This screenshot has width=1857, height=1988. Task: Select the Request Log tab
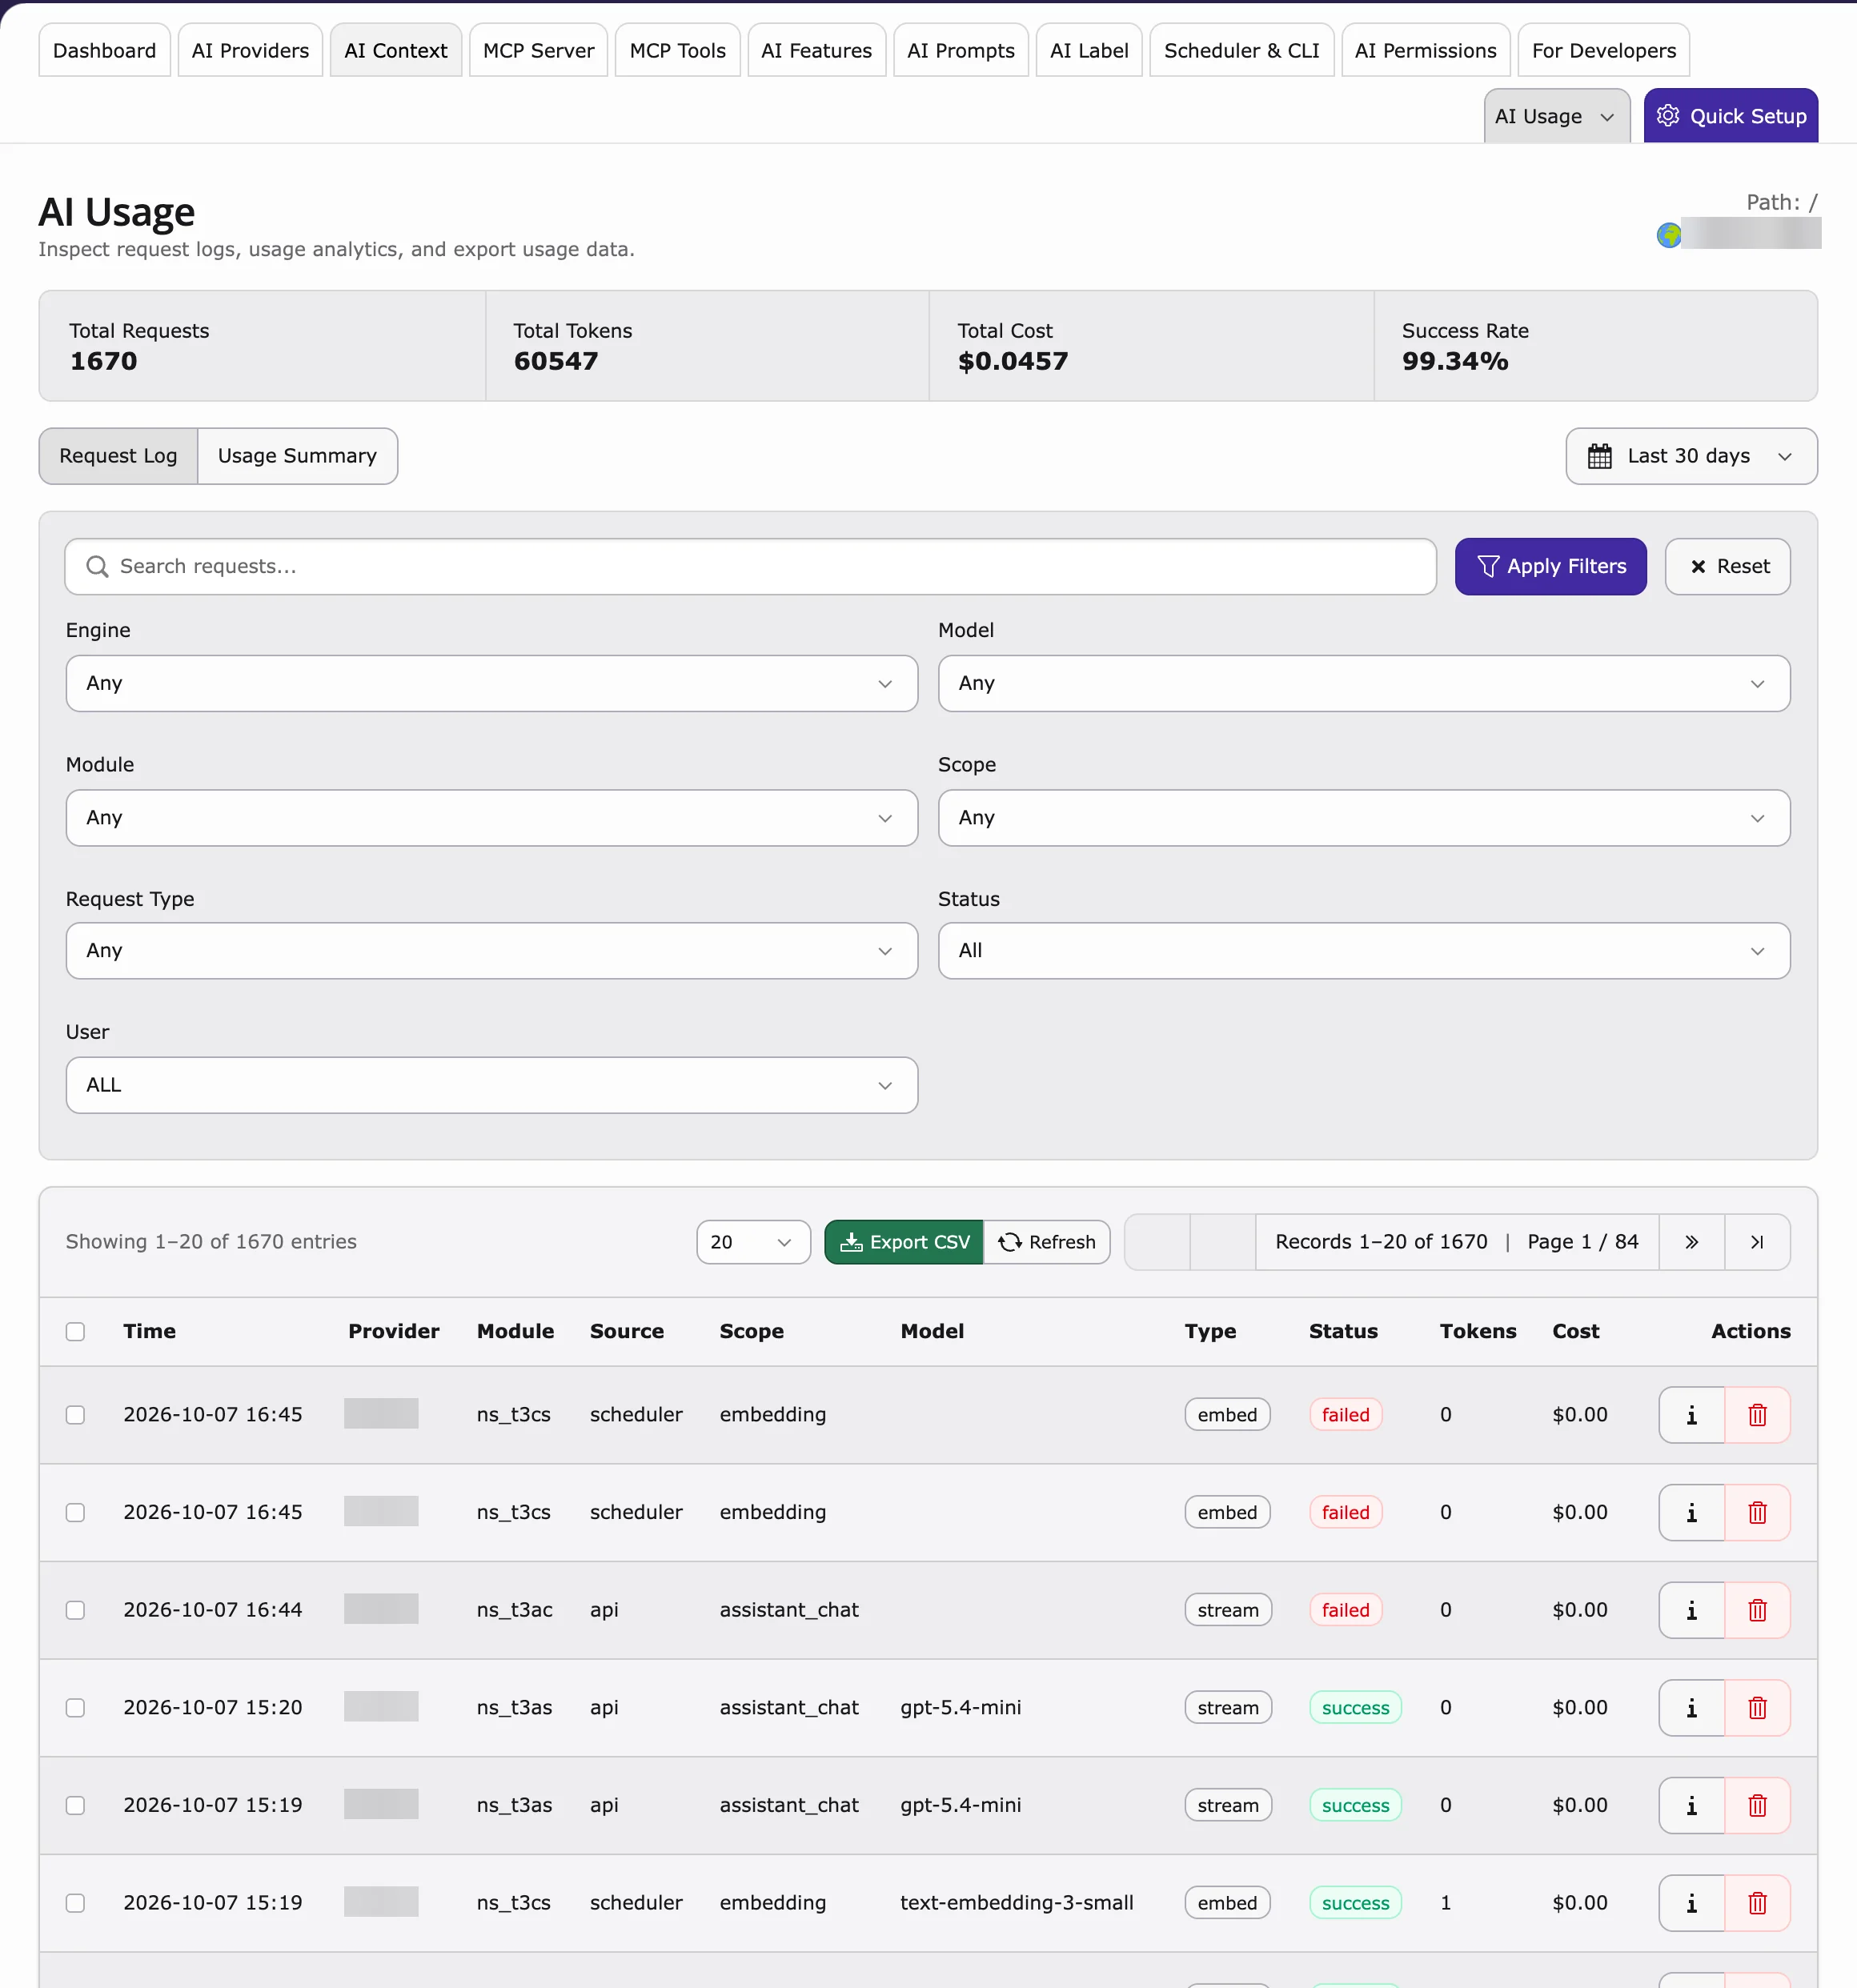tap(118, 456)
